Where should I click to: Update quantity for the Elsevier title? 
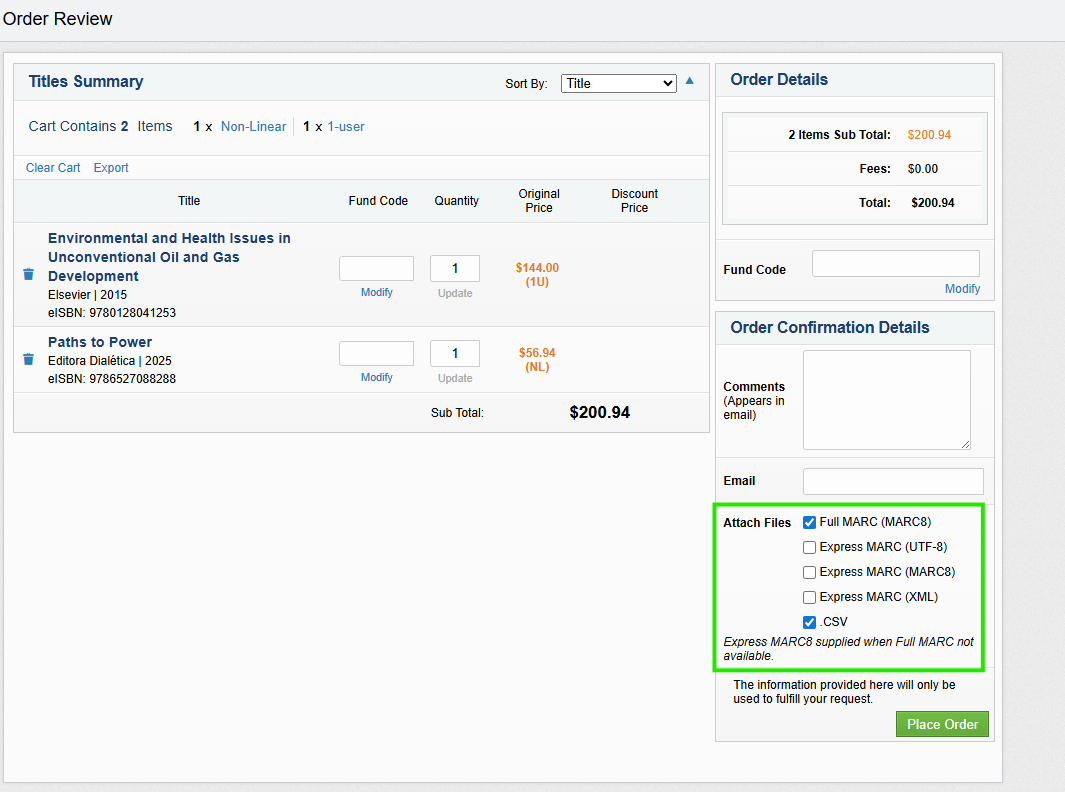click(455, 293)
